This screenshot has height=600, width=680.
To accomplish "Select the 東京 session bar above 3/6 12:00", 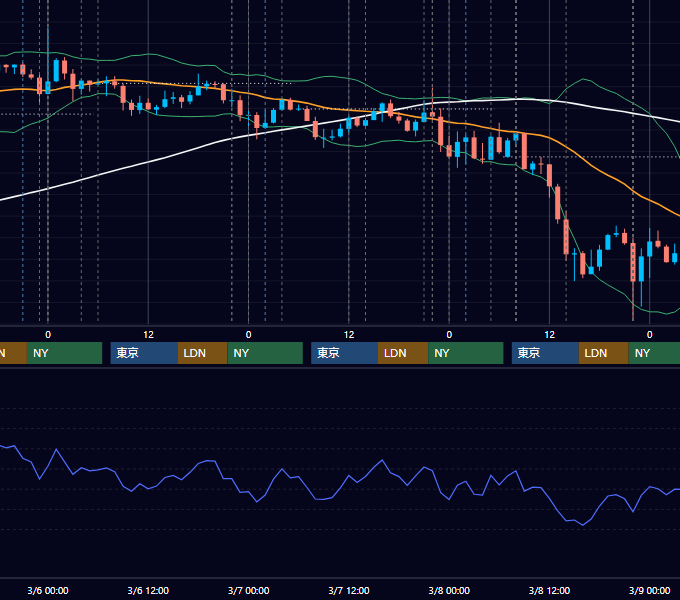I will (x=144, y=353).
